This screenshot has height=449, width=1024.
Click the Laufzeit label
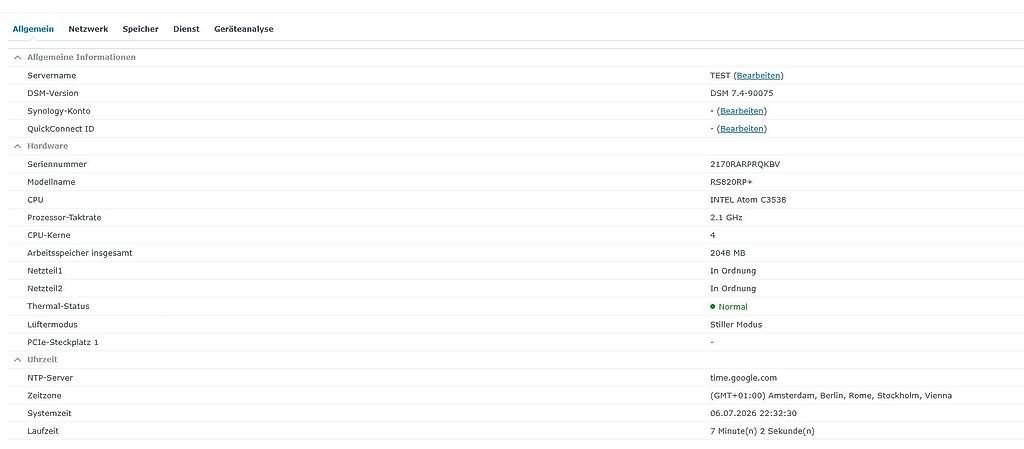point(43,431)
